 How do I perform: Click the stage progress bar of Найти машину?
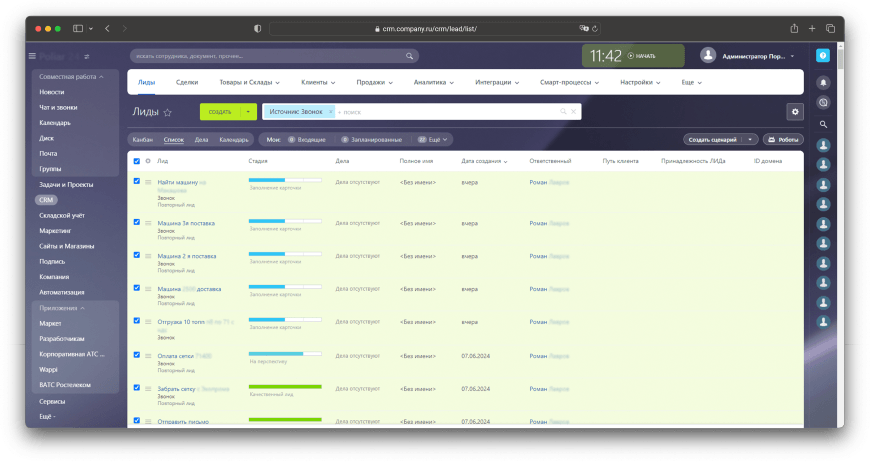tap(285, 181)
